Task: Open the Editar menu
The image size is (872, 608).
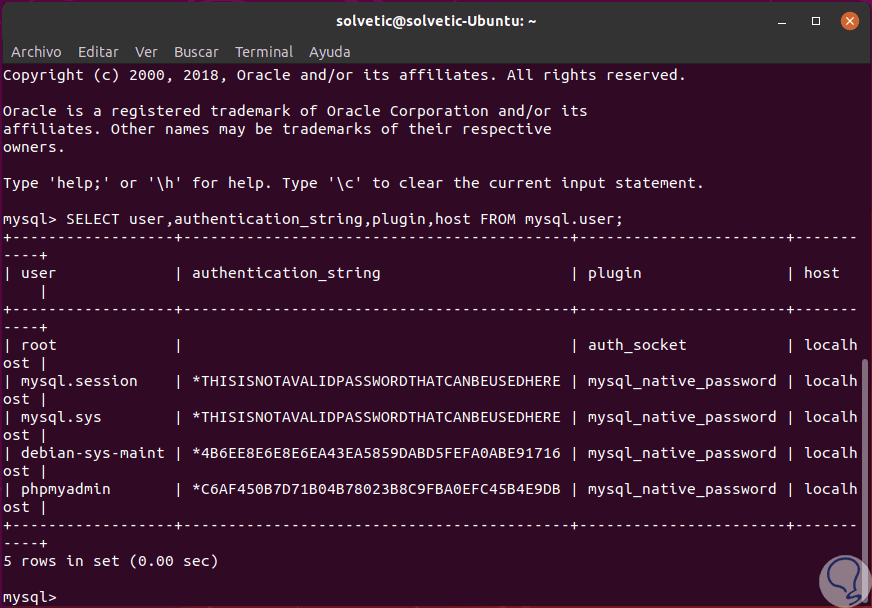Action: click(98, 52)
